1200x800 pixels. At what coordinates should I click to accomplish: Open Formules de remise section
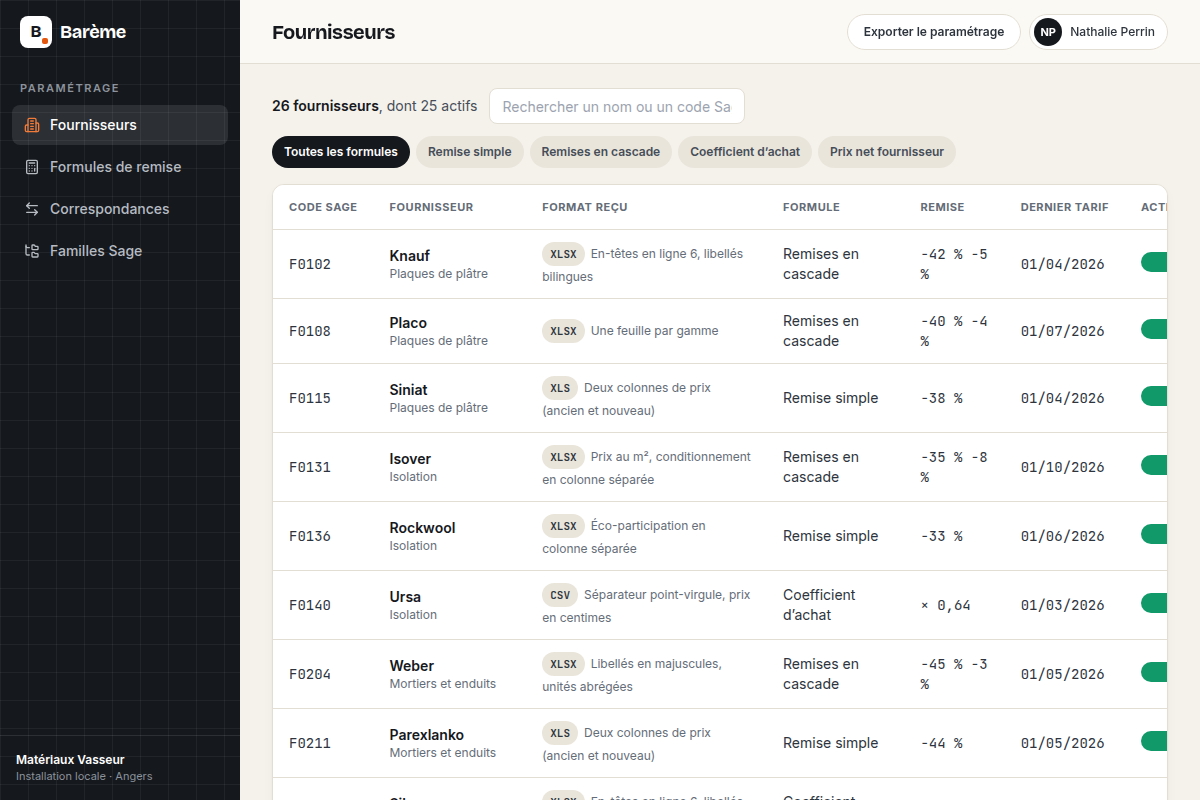[120, 167]
